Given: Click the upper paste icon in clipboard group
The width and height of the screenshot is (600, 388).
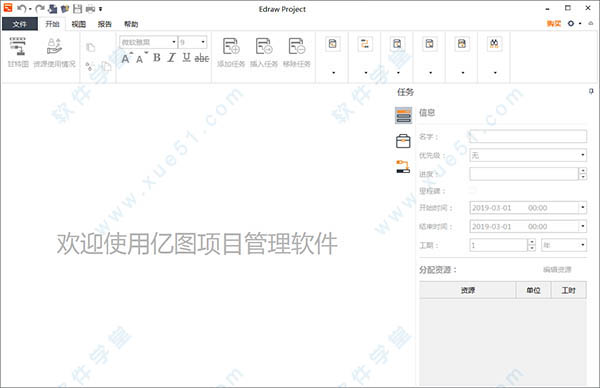Looking at the screenshot, I should (x=90, y=47).
